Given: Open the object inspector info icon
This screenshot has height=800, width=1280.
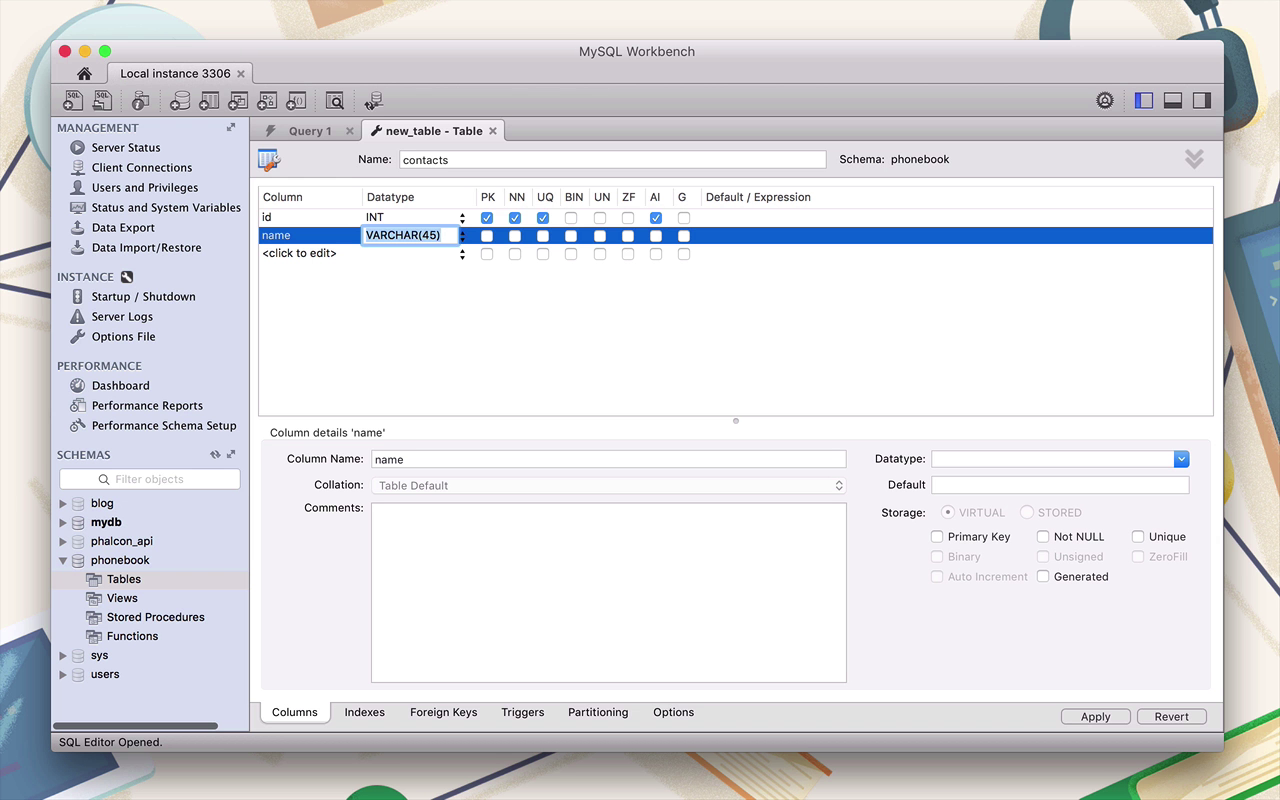Looking at the screenshot, I should coord(140,100).
